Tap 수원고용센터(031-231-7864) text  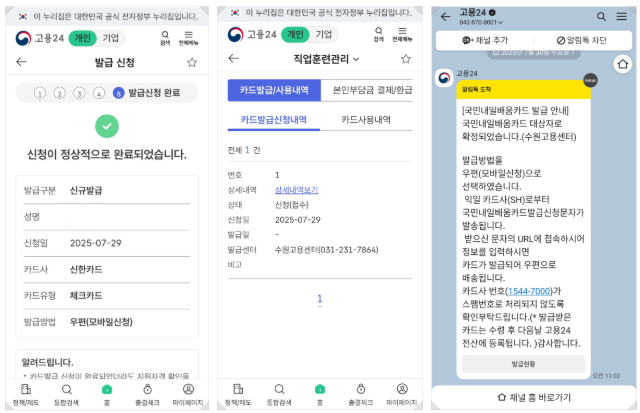pyautogui.click(x=327, y=250)
